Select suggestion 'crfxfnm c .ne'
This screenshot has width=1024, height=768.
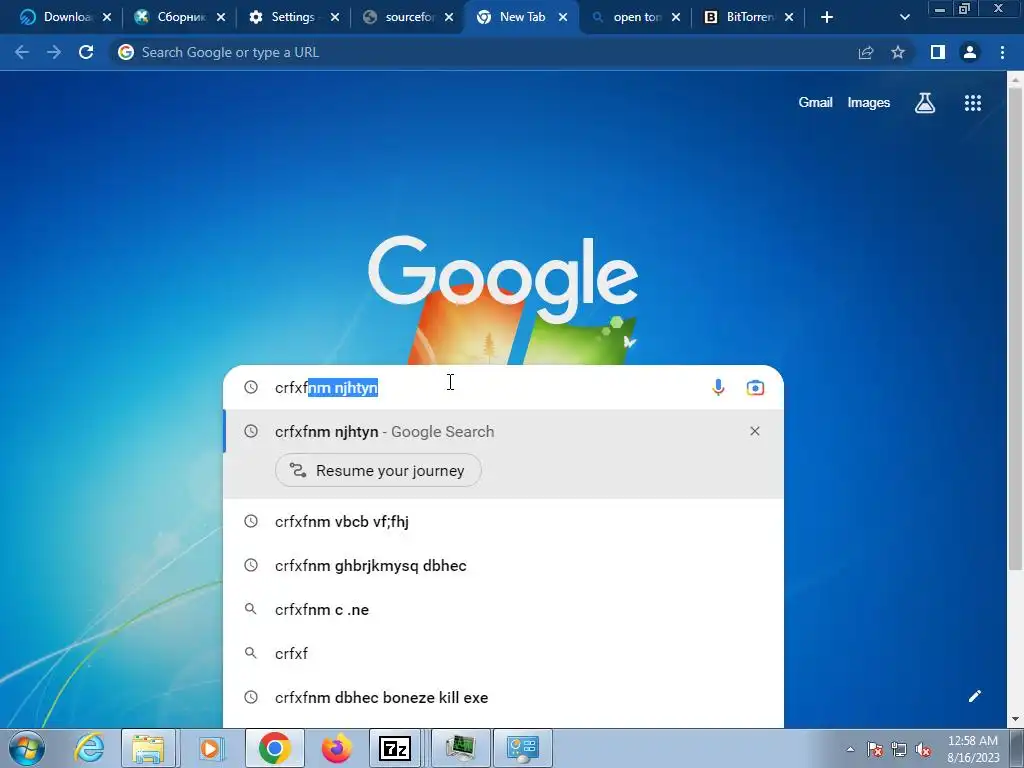(504, 609)
